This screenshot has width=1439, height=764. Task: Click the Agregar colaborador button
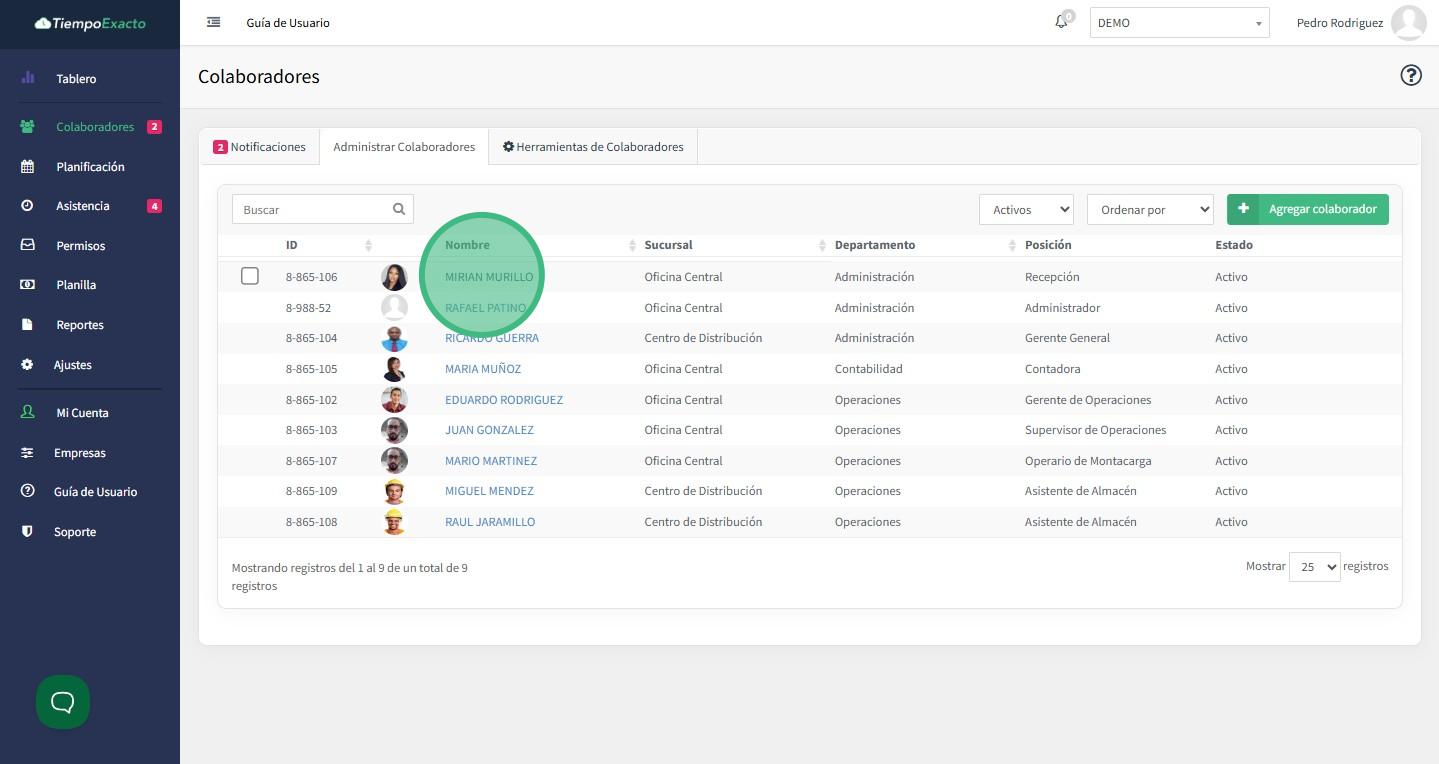pyautogui.click(x=1307, y=209)
